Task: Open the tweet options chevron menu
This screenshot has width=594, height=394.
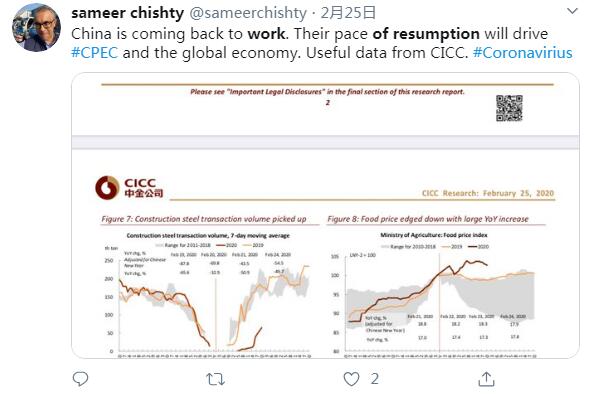Action: pos(572,11)
